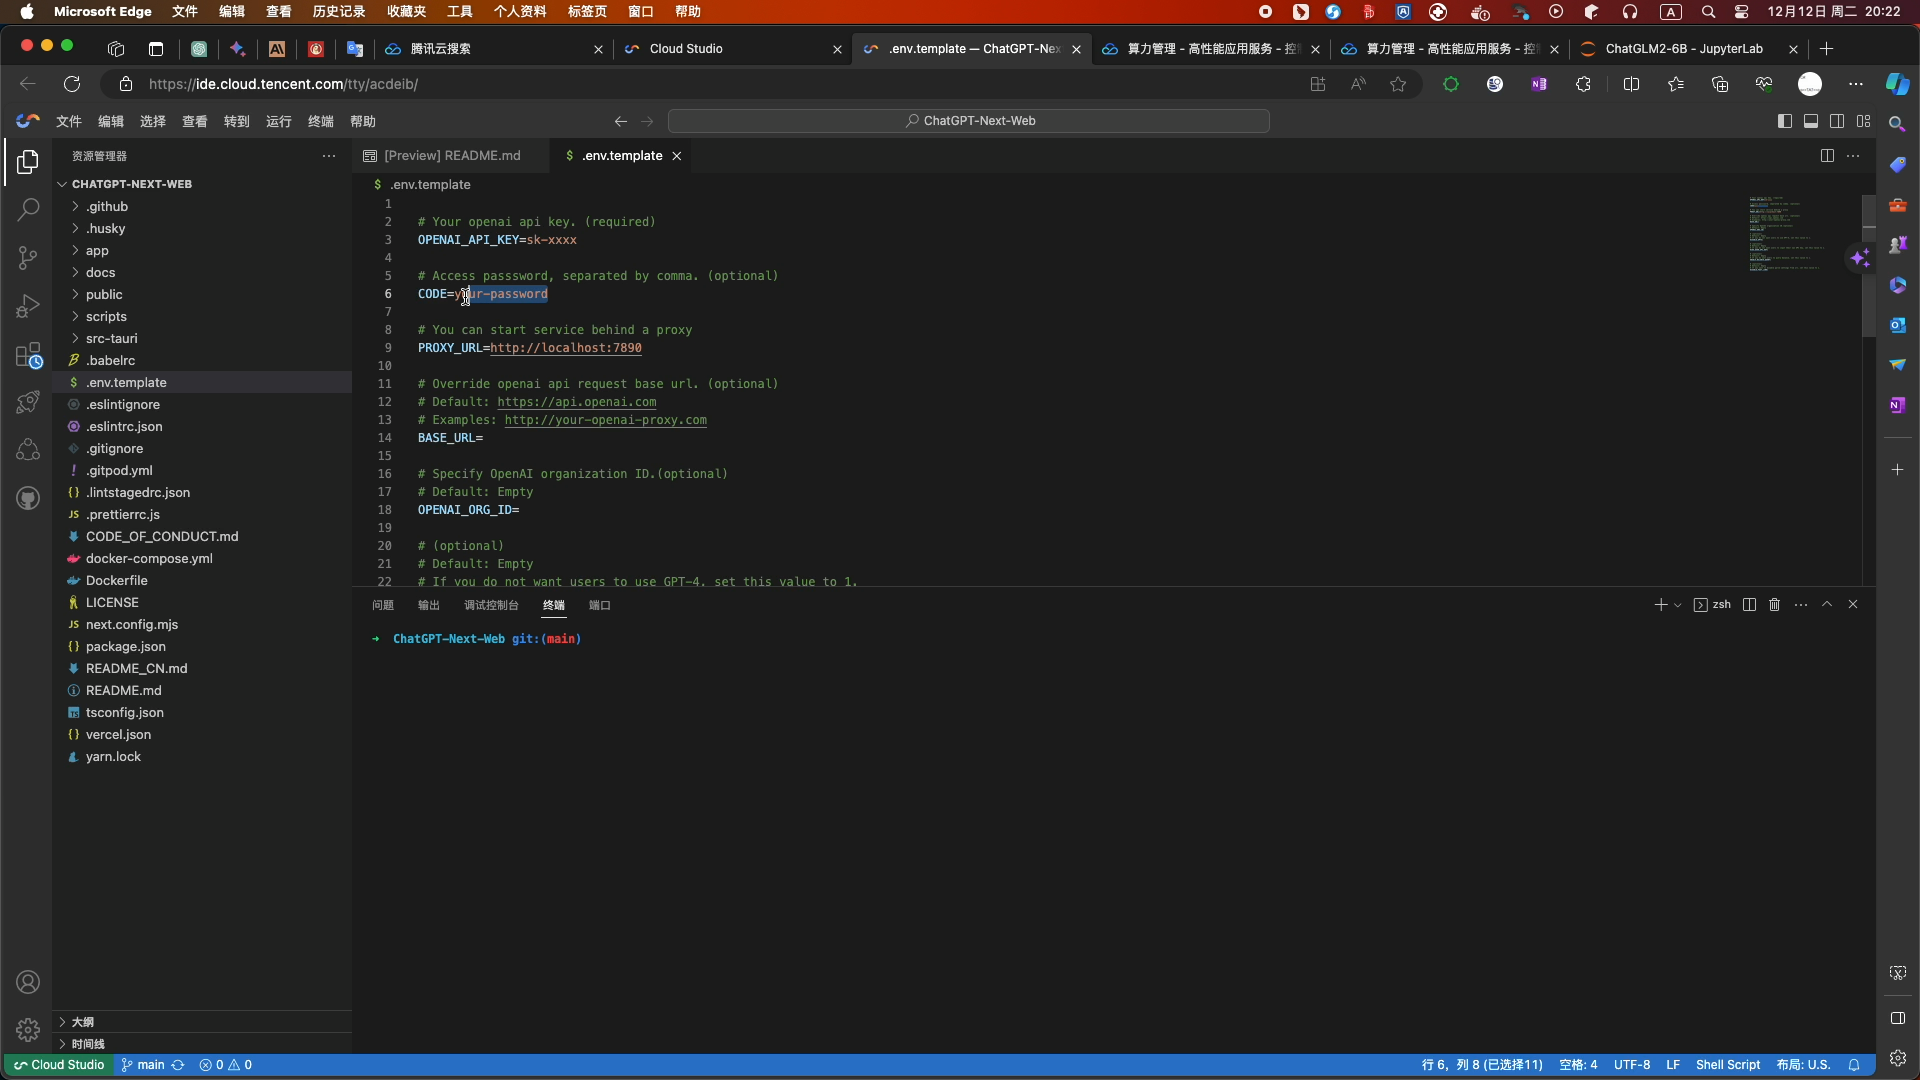The image size is (1920, 1080).
Task: Open the Extensions view icon
Action: (28, 355)
